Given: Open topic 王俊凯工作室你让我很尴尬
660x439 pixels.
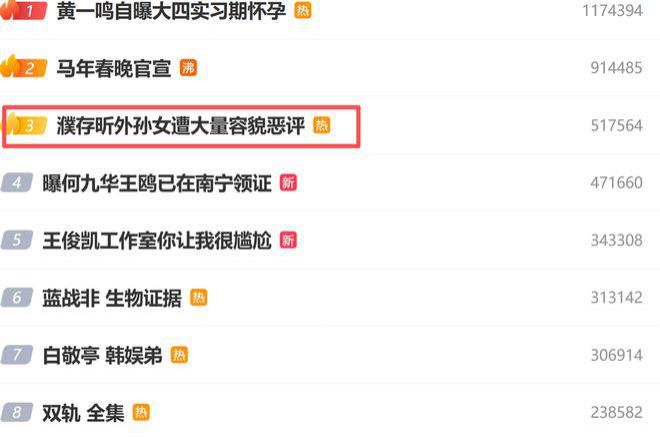Looking at the screenshot, I should click(x=157, y=240).
